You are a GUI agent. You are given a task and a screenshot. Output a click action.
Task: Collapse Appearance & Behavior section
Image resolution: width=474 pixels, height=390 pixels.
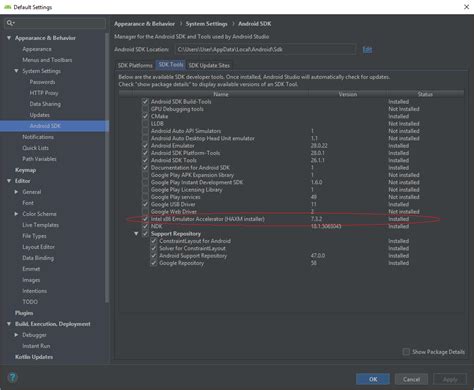[9, 38]
